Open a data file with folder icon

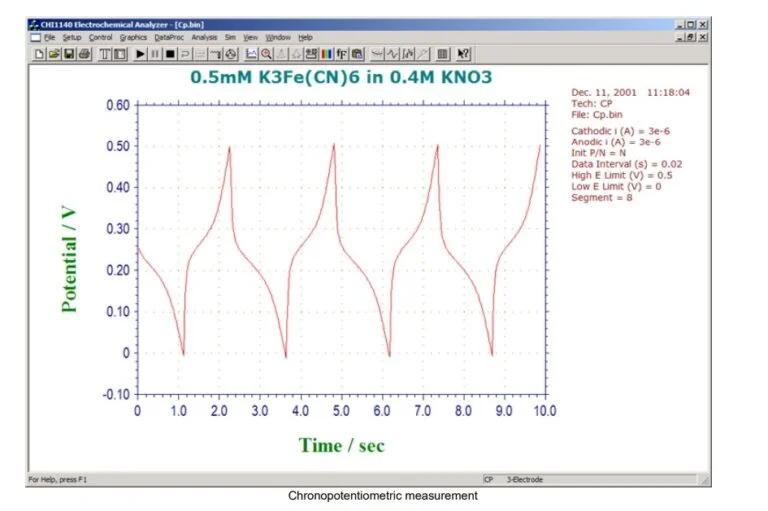click(54, 52)
